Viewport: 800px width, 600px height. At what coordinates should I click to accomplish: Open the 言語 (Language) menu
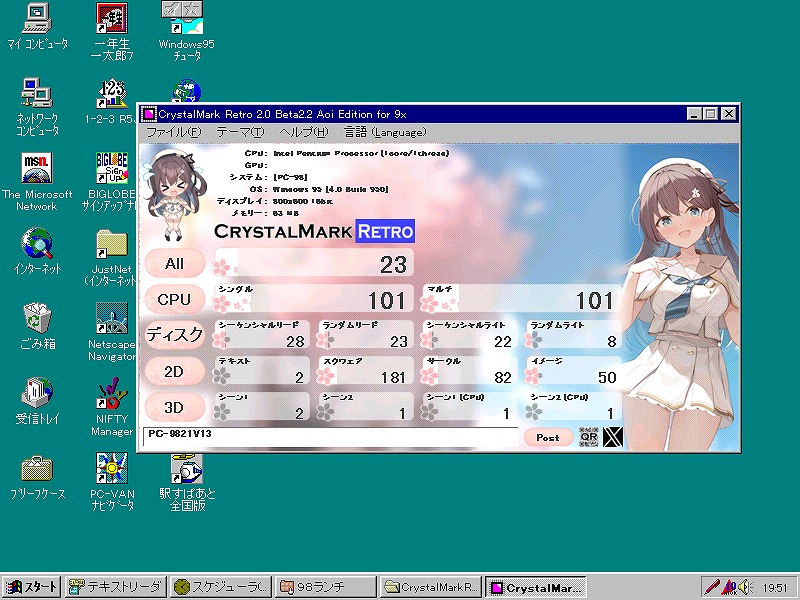tap(385, 132)
